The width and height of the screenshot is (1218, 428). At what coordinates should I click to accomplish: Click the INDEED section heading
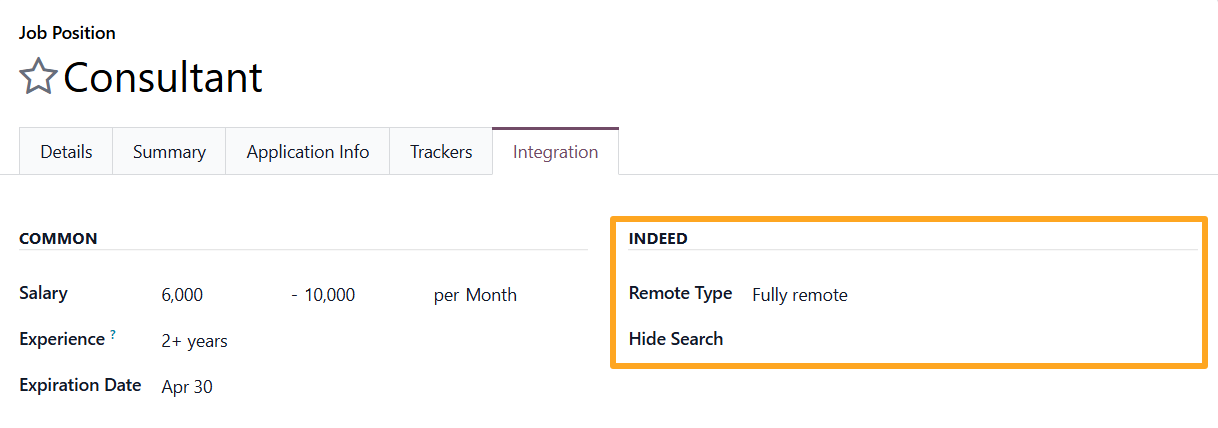(657, 239)
